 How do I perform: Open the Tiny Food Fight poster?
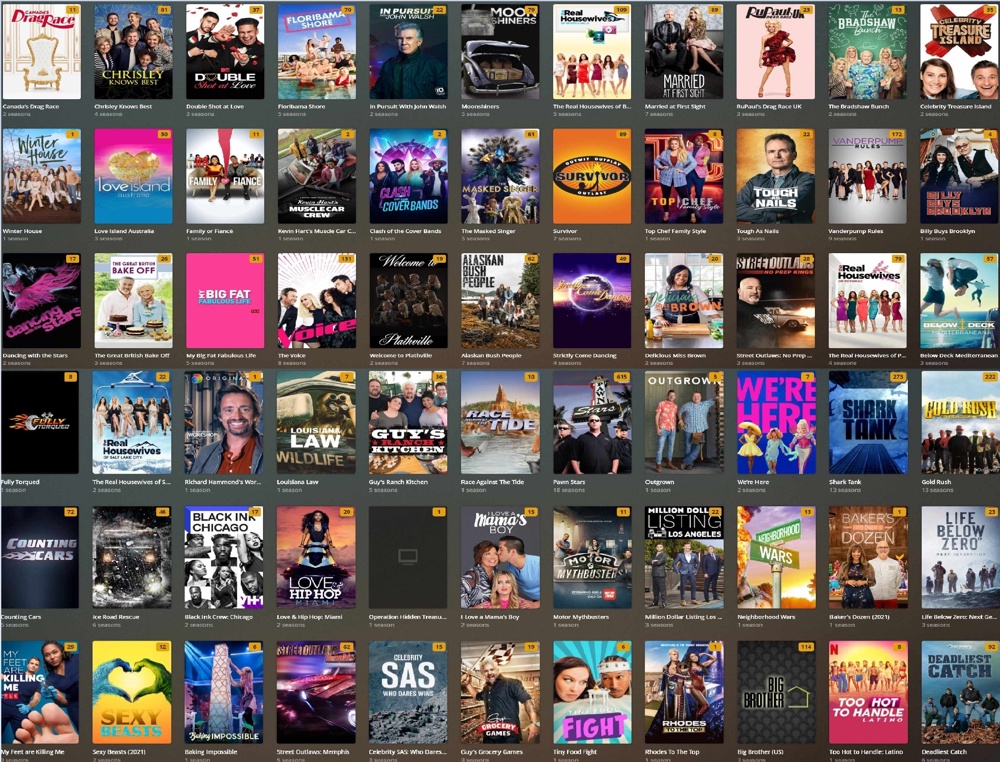pyautogui.click(x=592, y=692)
